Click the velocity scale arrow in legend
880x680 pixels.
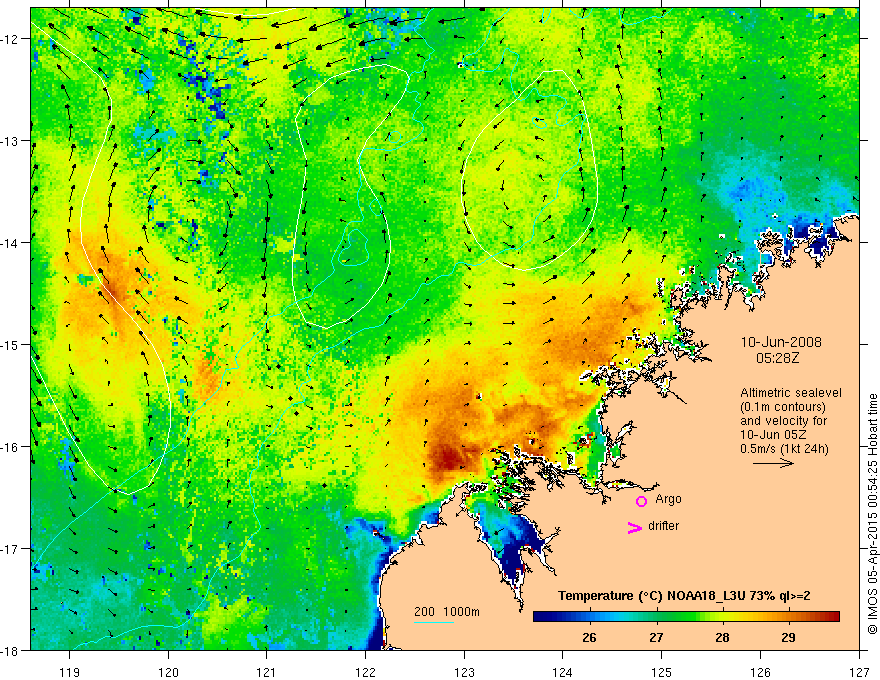[773, 463]
